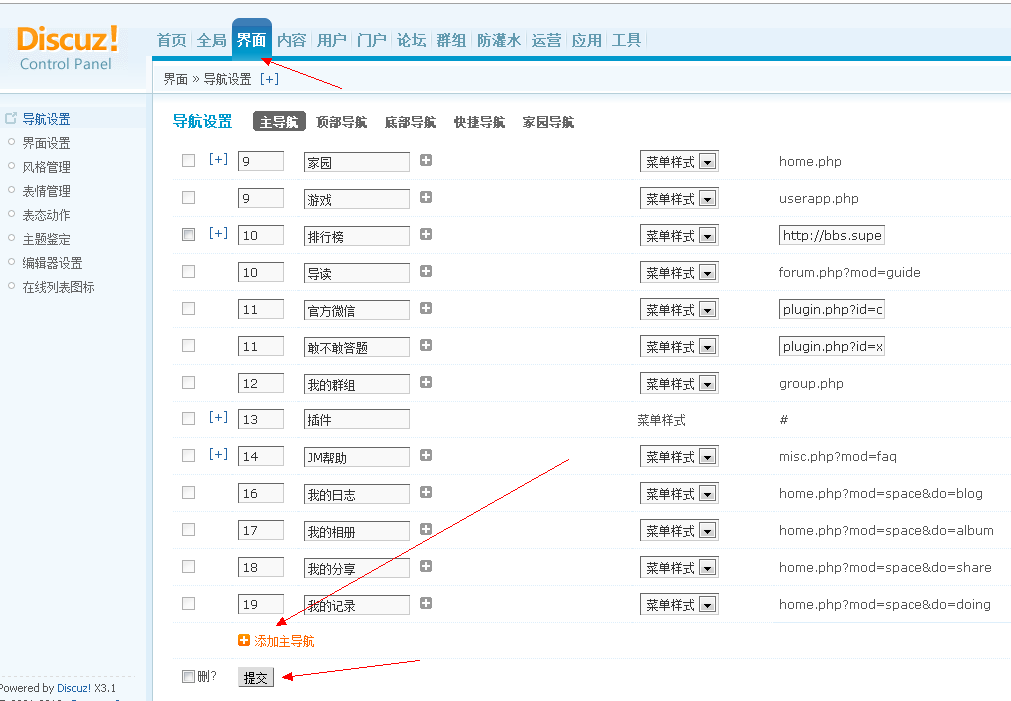Click the URL field containing http://bbs.supe
This screenshot has width=1011, height=701.
point(832,235)
